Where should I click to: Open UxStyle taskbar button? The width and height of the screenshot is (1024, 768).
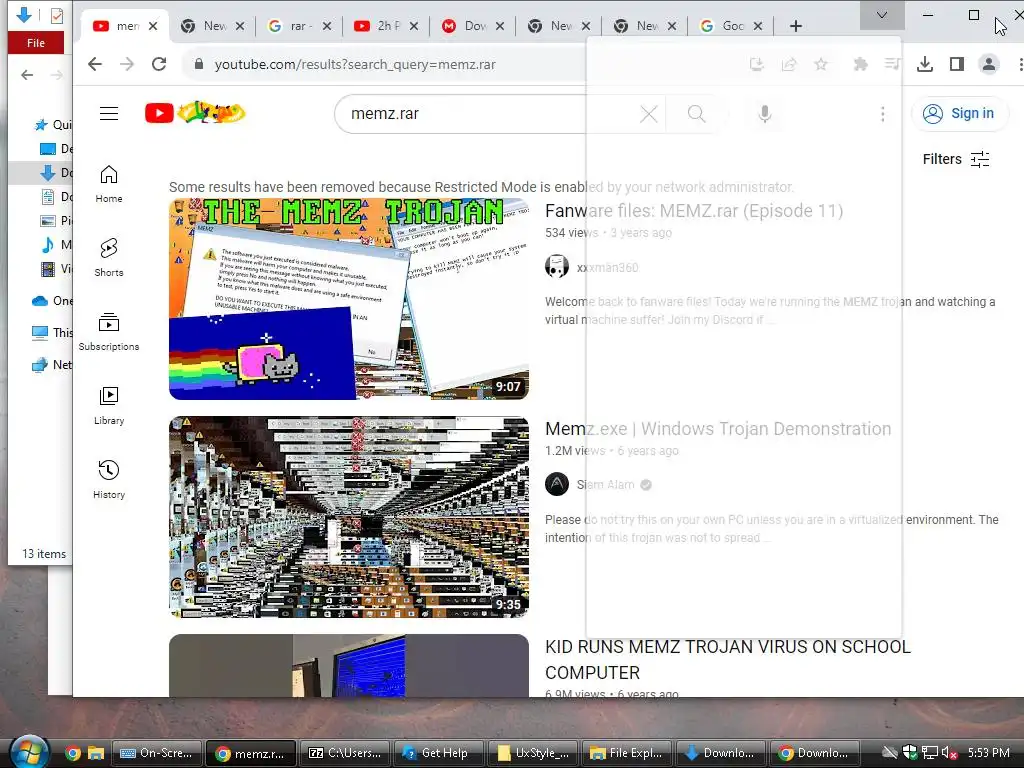[x=533, y=753]
